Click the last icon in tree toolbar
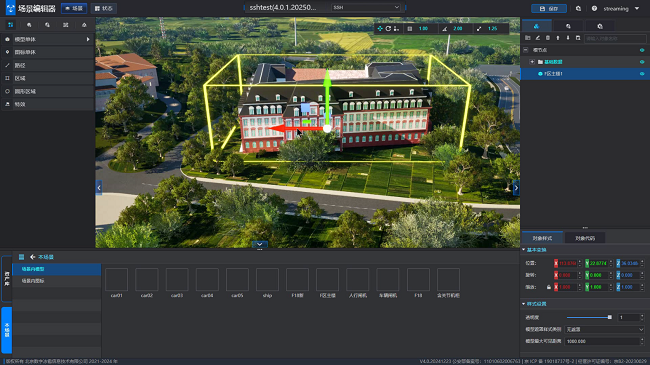 [578, 38]
